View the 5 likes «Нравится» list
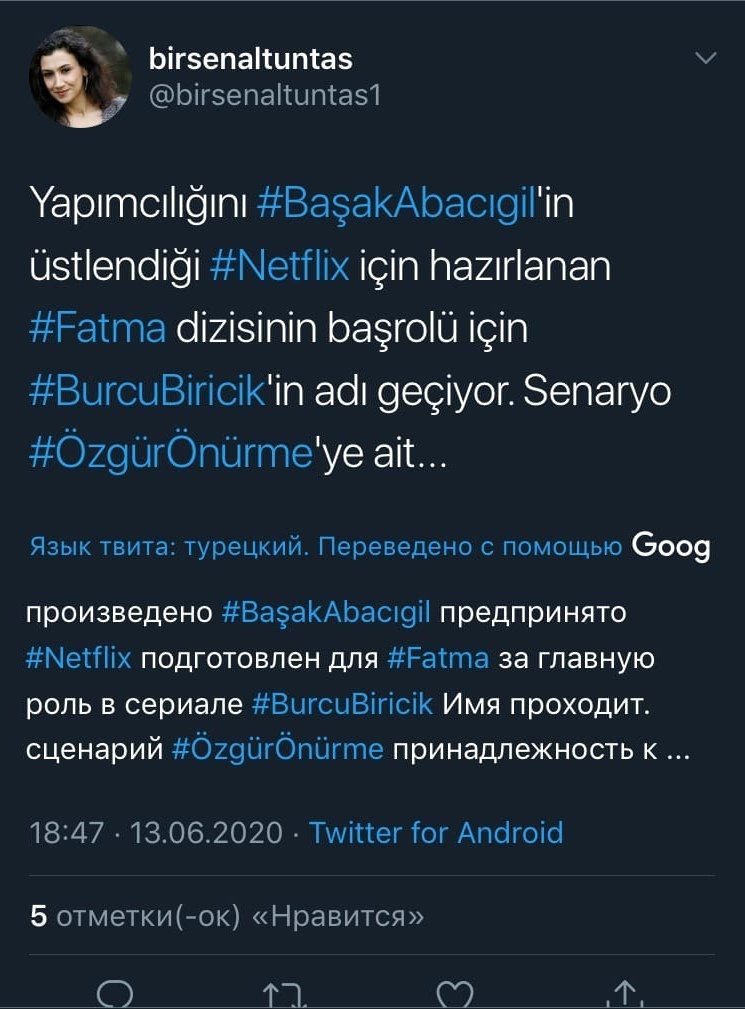 [228, 917]
